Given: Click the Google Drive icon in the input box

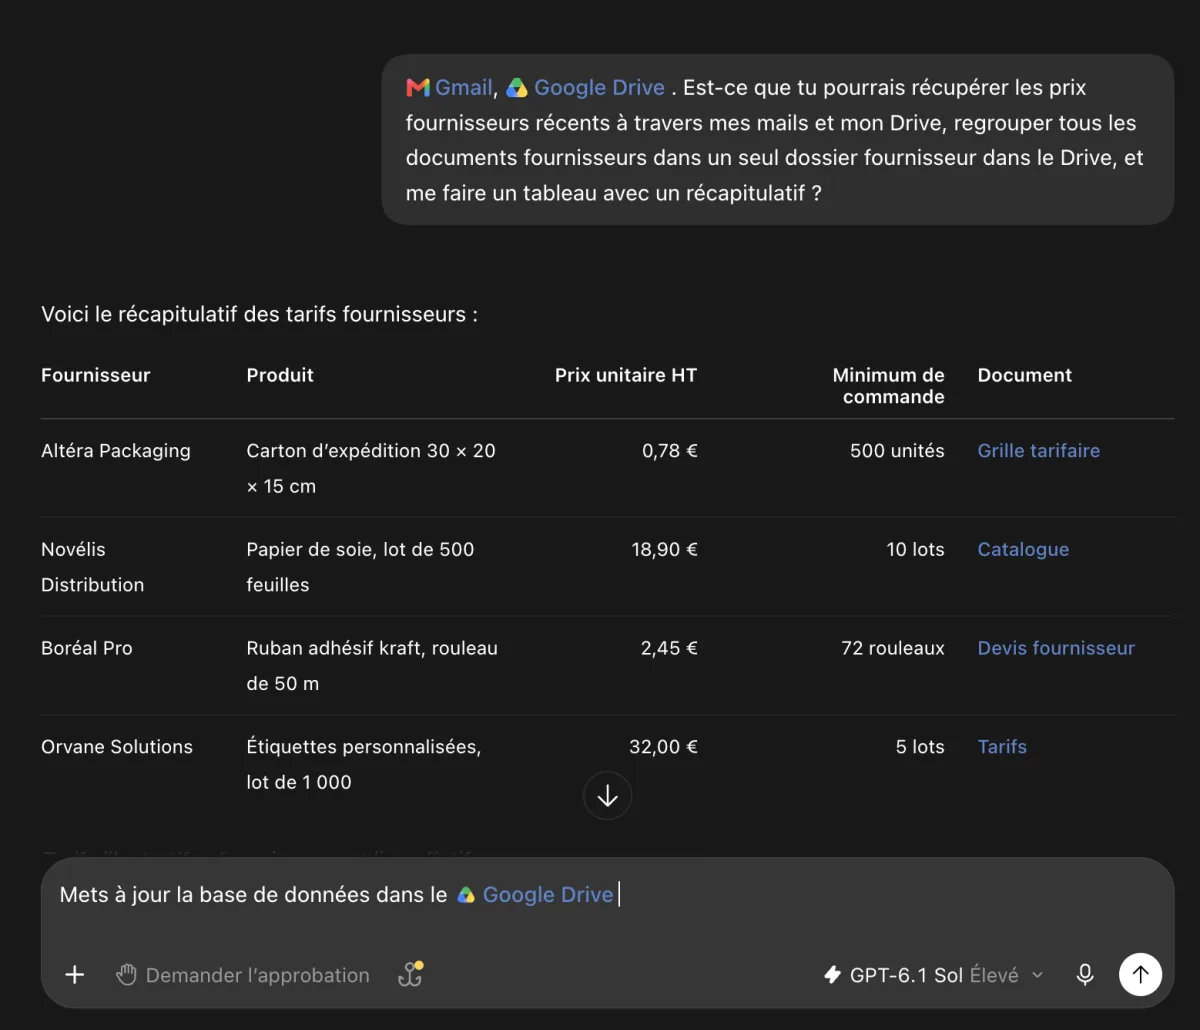Looking at the screenshot, I should point(466,895).
